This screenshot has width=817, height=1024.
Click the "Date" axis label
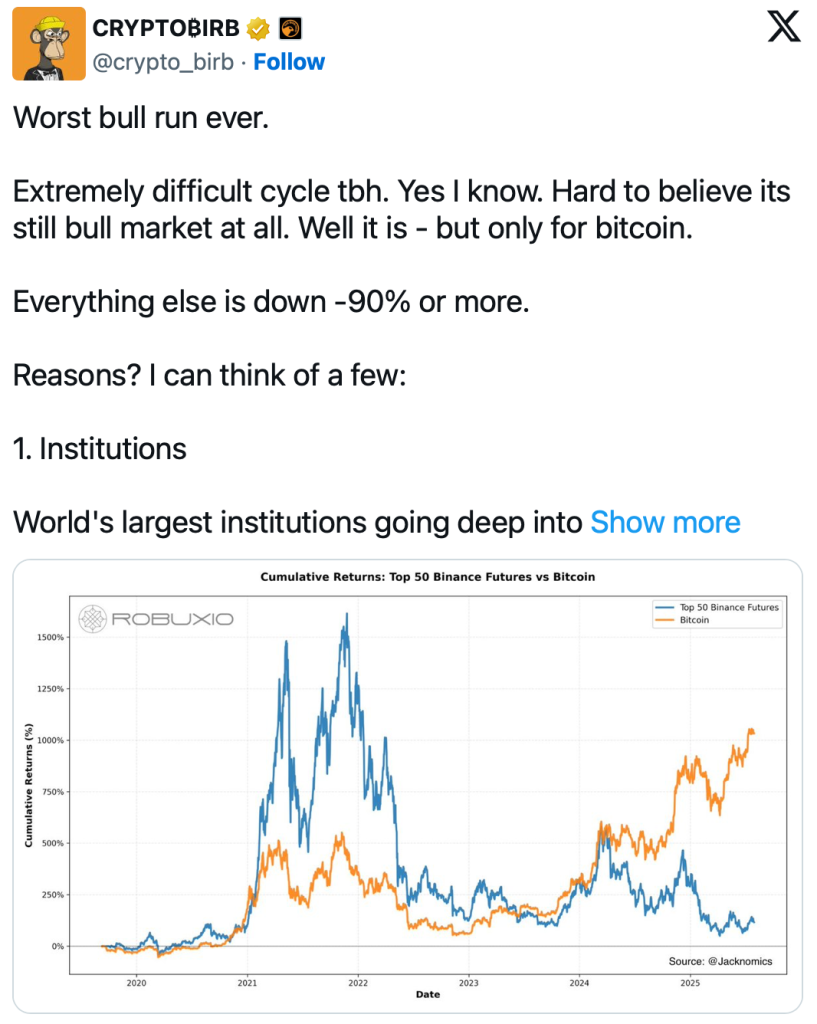pyautogui.click(x=427, y=994)
